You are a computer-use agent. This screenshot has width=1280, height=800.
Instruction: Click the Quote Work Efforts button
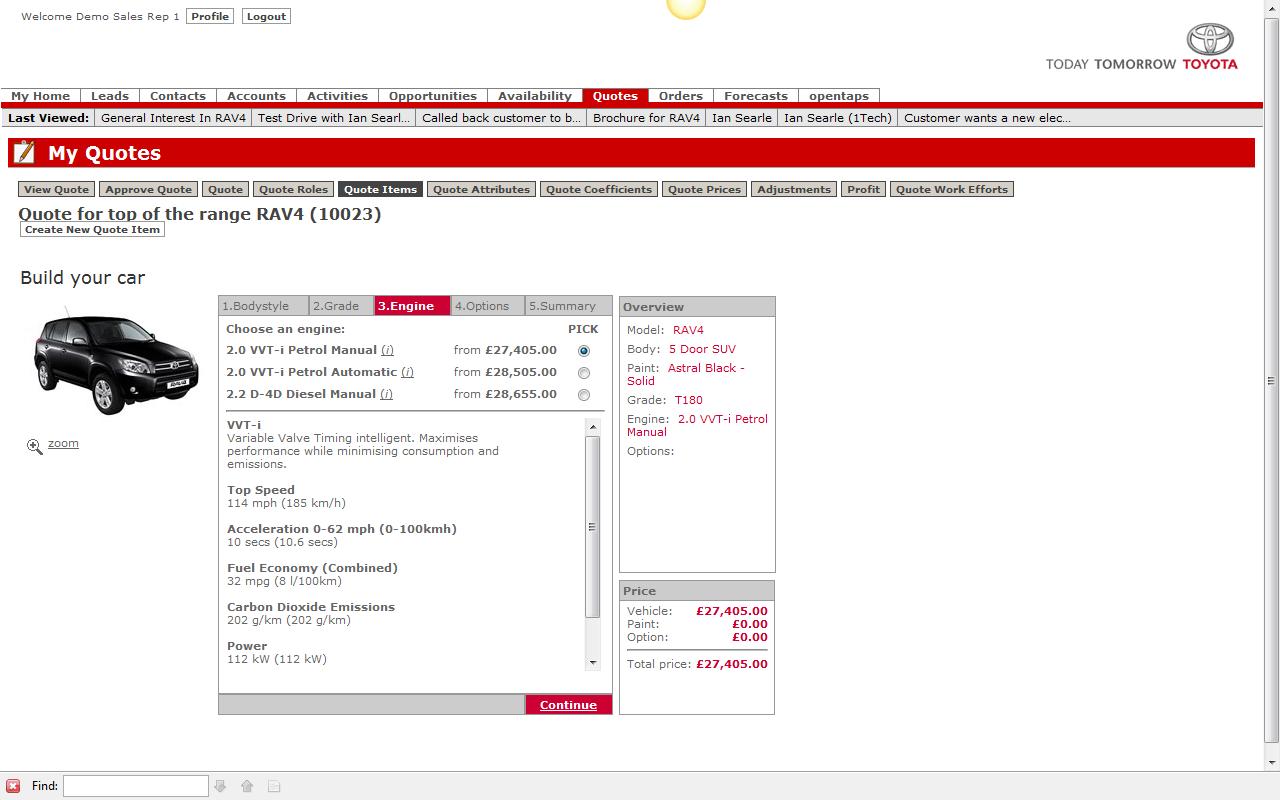[x=952, y=189]
